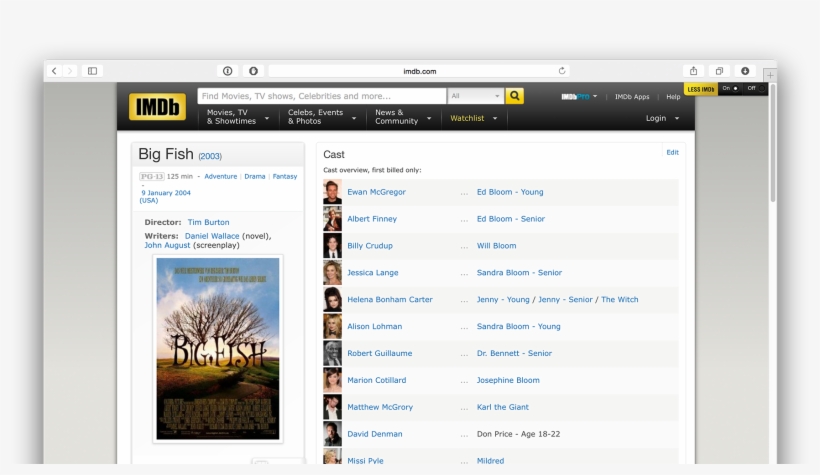Click the Fantasy genre link
Screen dimensions: 820x475
pos(284,176)
